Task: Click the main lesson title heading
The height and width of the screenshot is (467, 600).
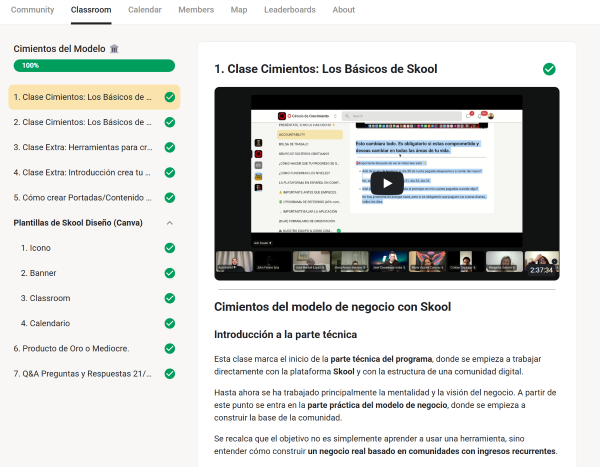Action: [326, 69]
